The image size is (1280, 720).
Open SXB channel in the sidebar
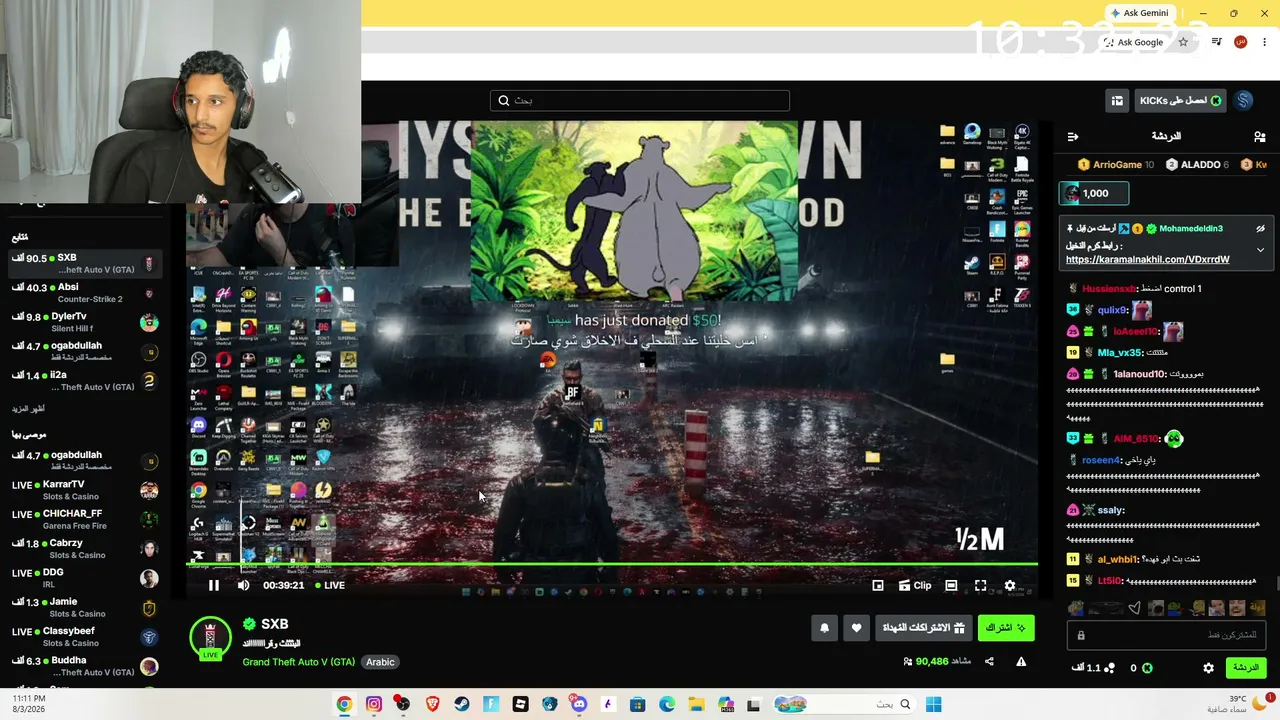[x=85, y=264]
